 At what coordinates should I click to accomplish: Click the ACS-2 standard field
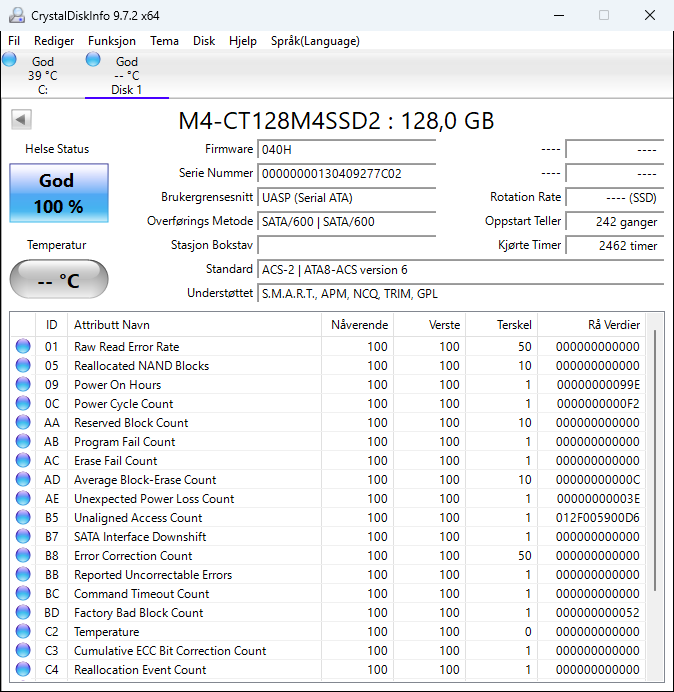pos(460,270)
